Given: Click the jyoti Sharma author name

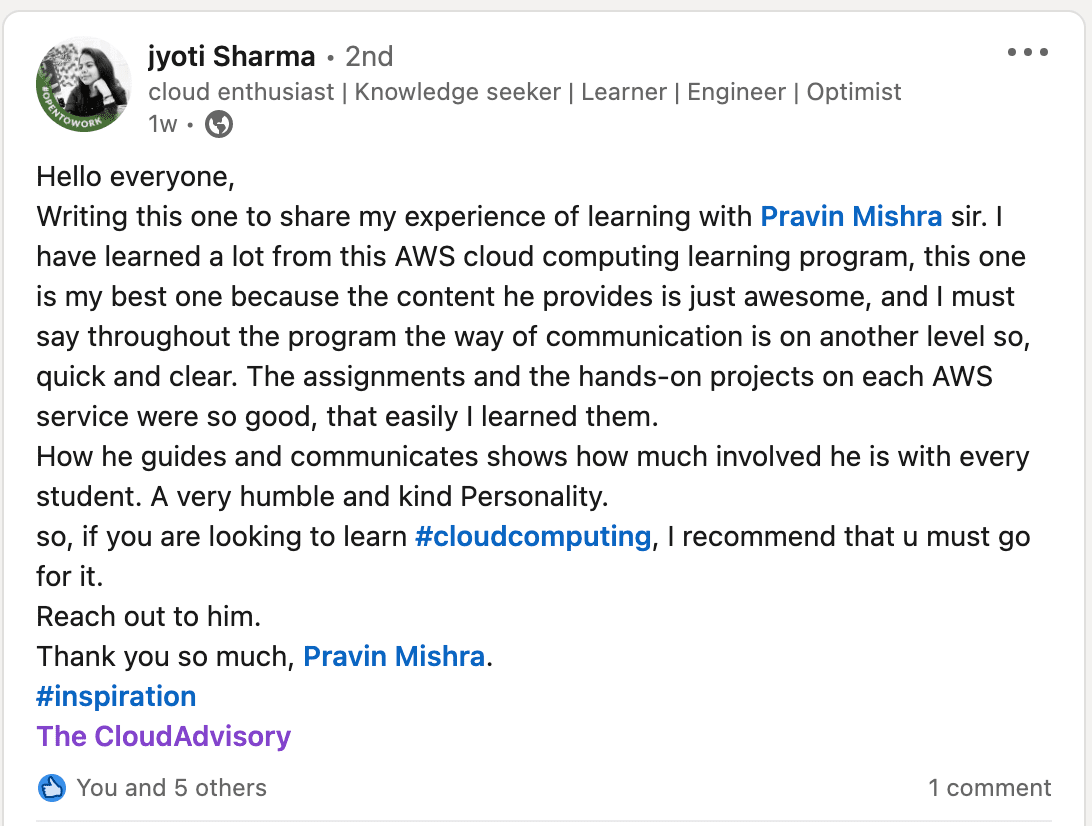Looking at the screenshot, I should 231,57.
